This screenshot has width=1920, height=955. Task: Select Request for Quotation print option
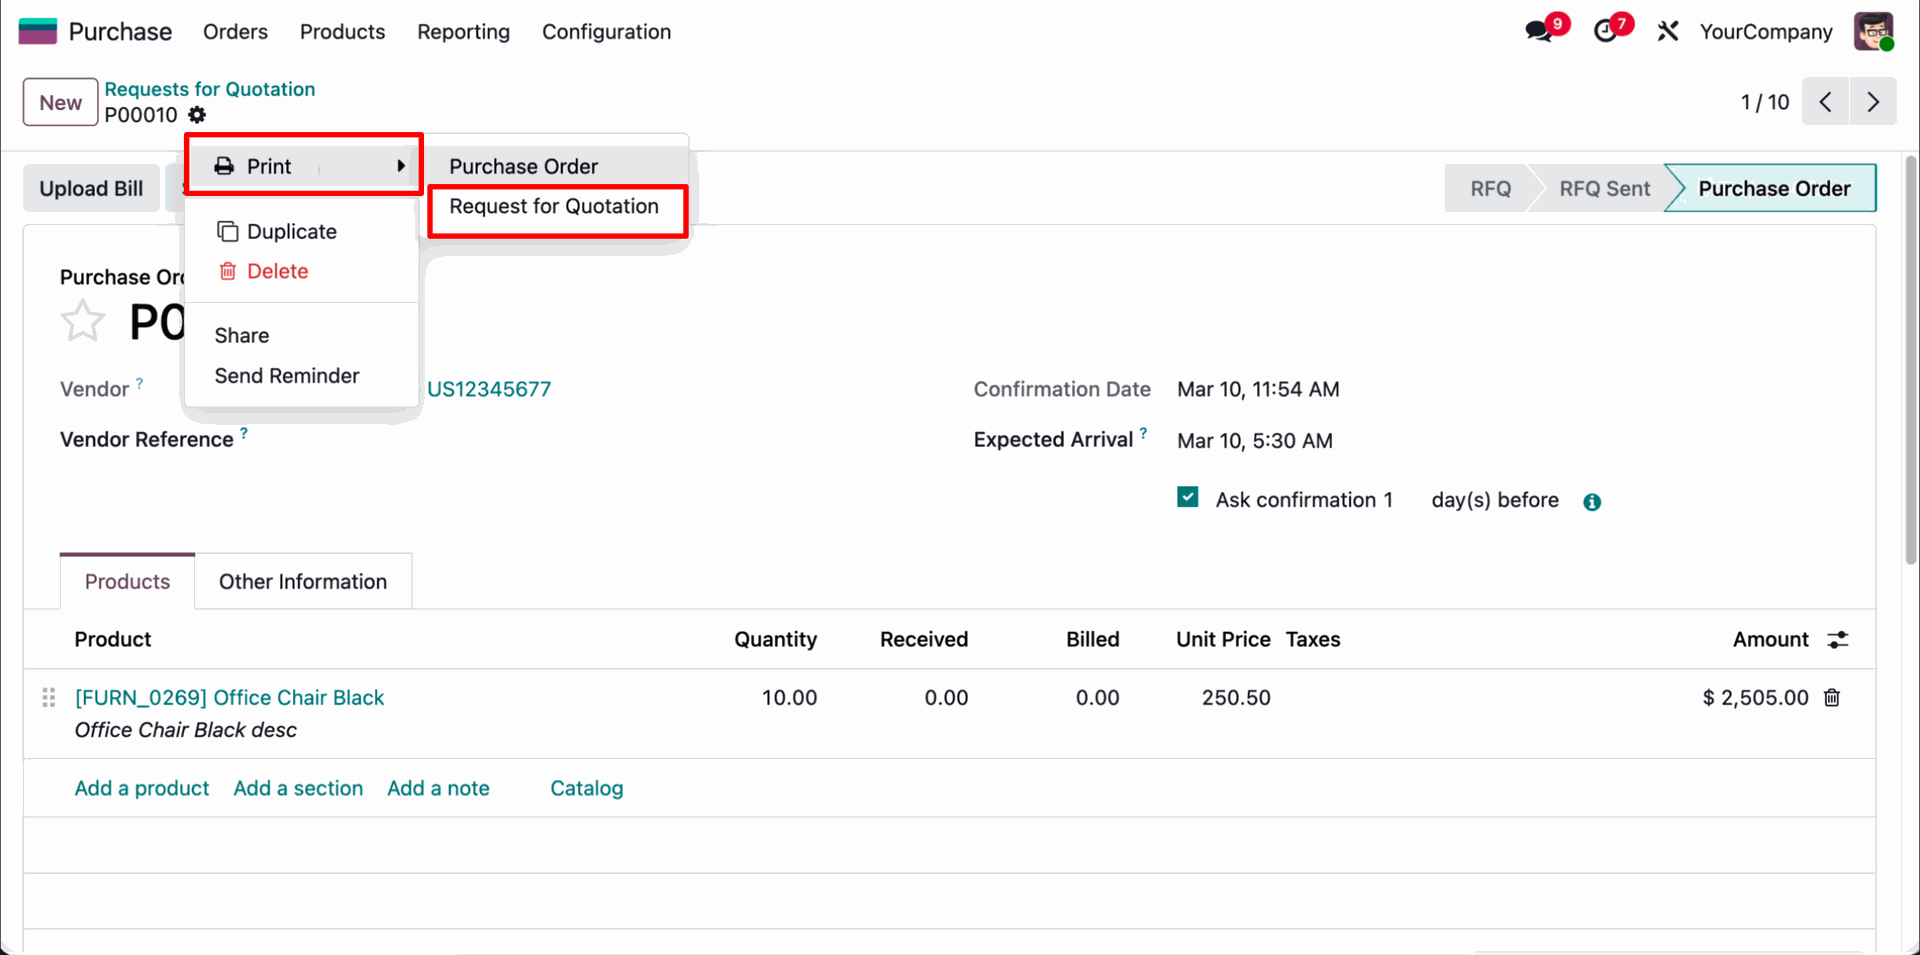(x=554, y=207)
